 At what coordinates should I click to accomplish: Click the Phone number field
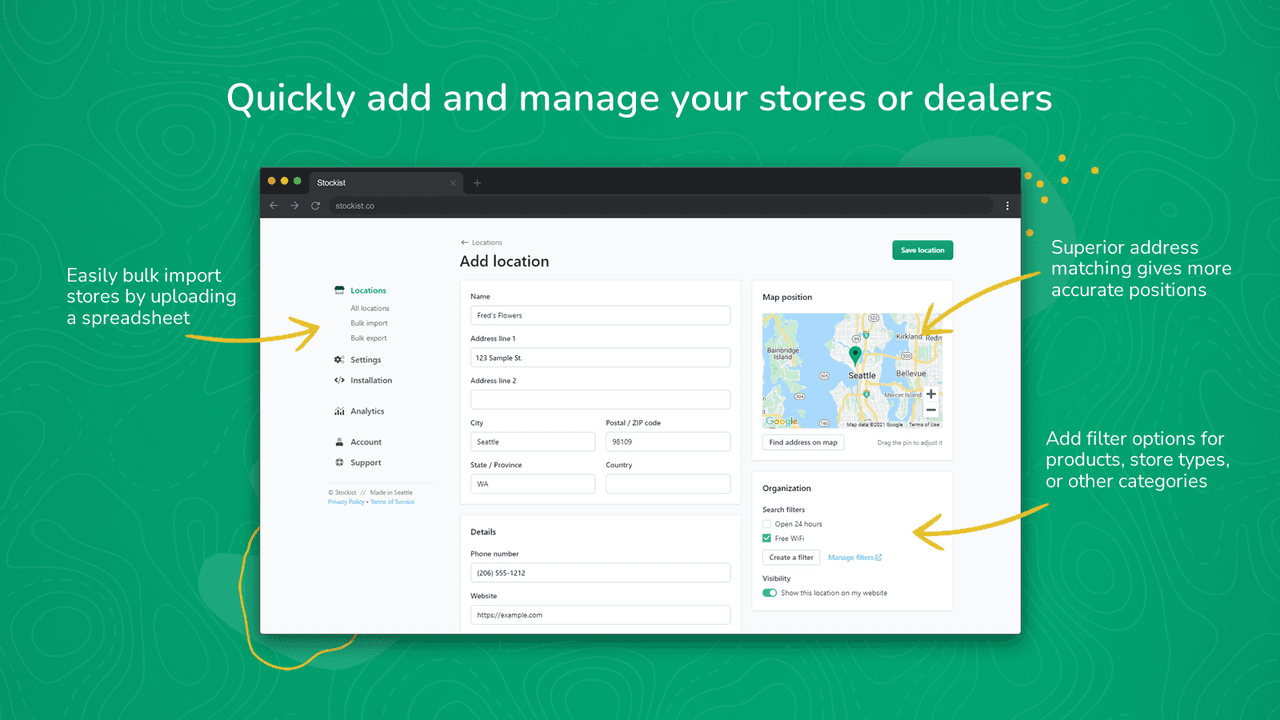[600, 573]
